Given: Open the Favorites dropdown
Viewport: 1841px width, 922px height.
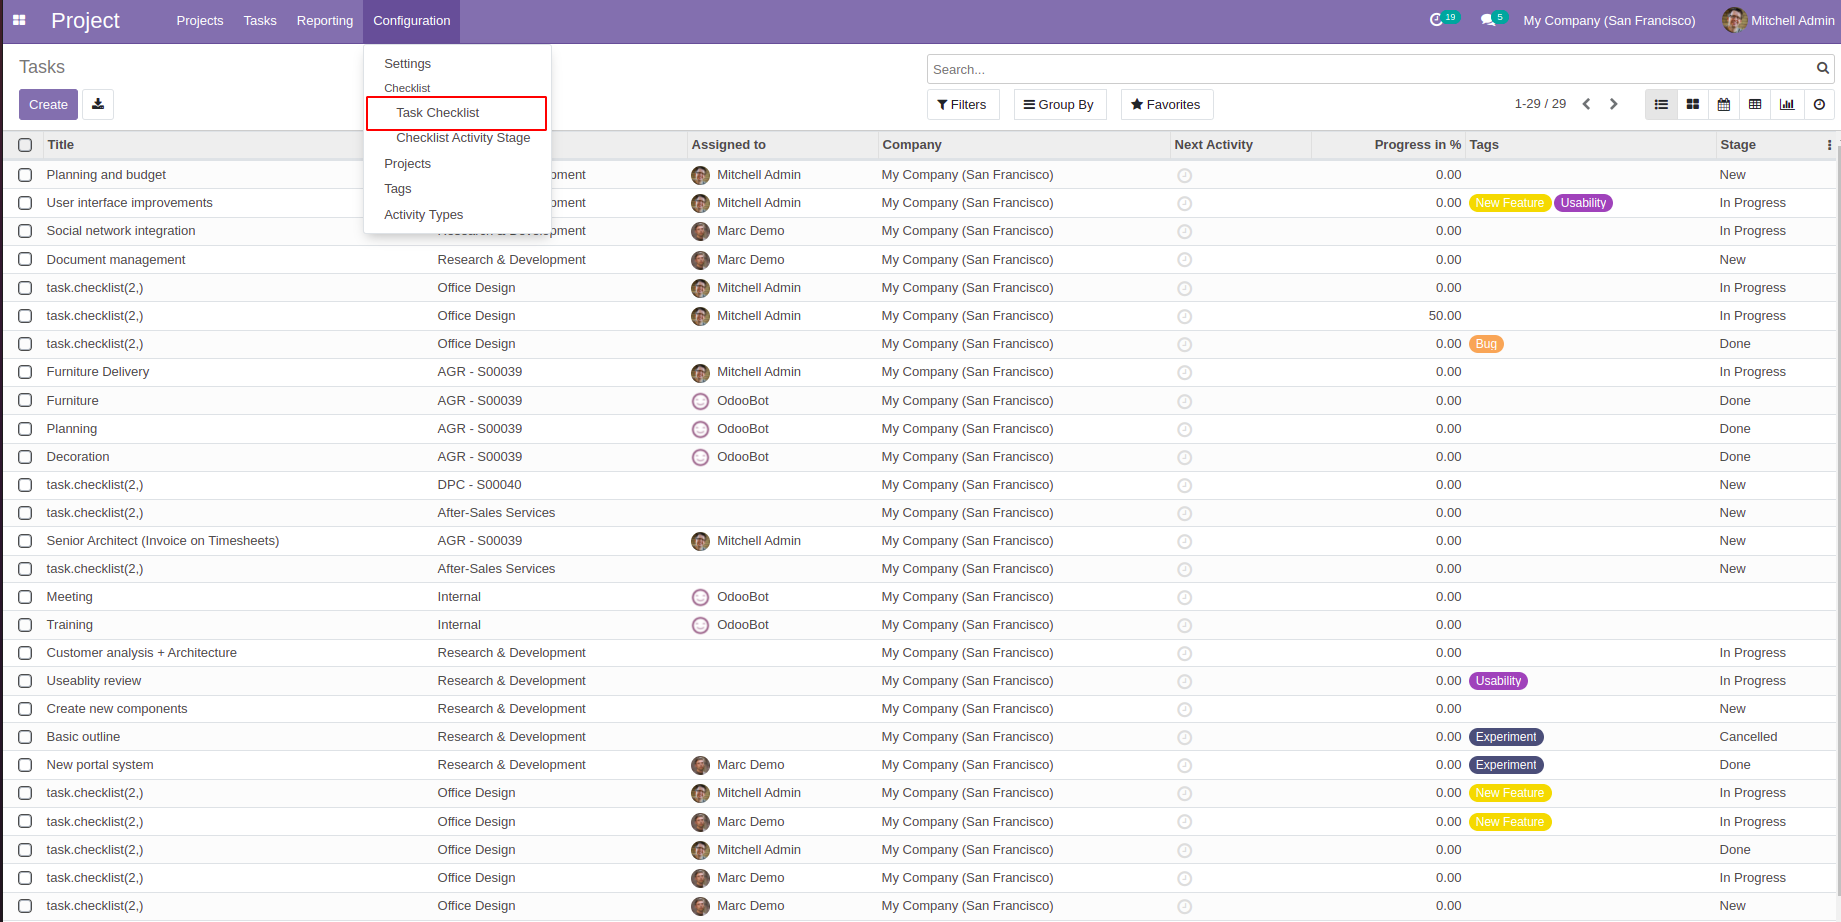Looking at the screenshot, I should (1166, 104).
